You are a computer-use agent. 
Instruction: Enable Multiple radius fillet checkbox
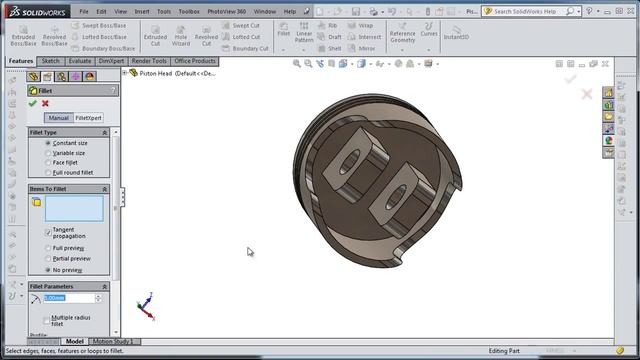47,320
